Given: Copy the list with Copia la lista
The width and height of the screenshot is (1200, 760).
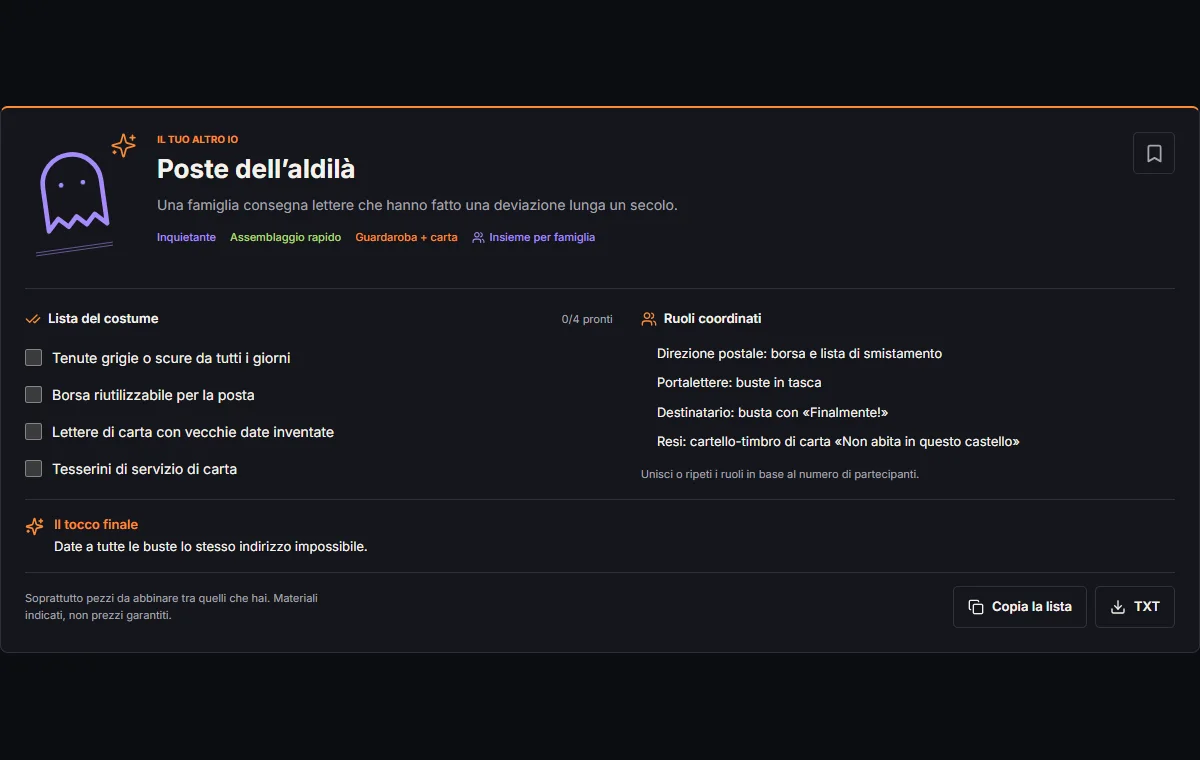Looking at the screenshot, I should pos(1019,607).
